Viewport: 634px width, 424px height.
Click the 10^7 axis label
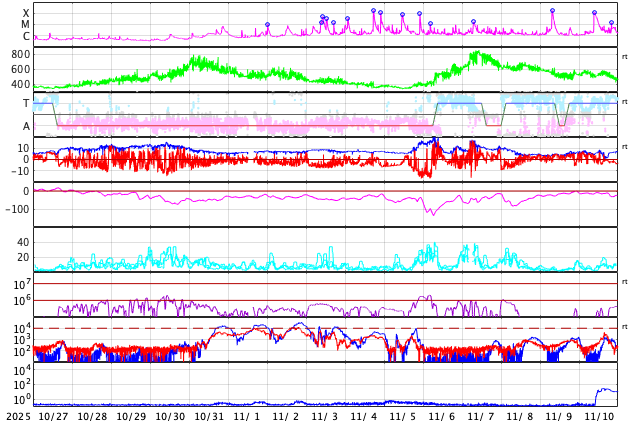pos(22,286)
